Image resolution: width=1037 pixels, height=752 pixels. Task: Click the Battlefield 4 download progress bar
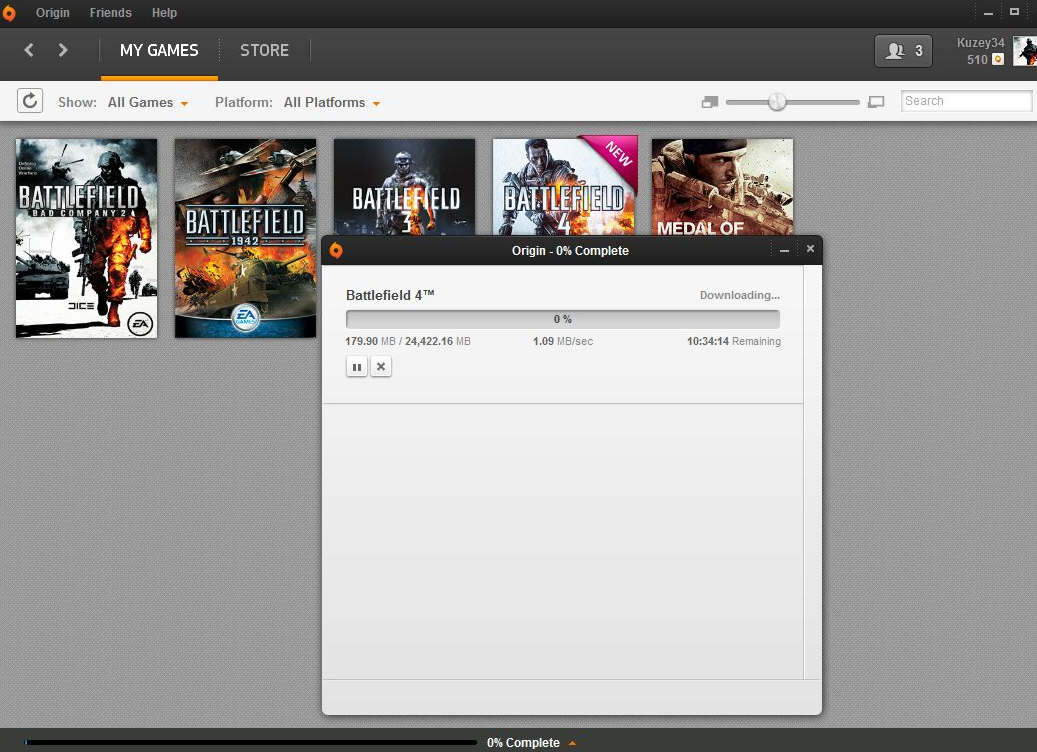pos(563,319)
